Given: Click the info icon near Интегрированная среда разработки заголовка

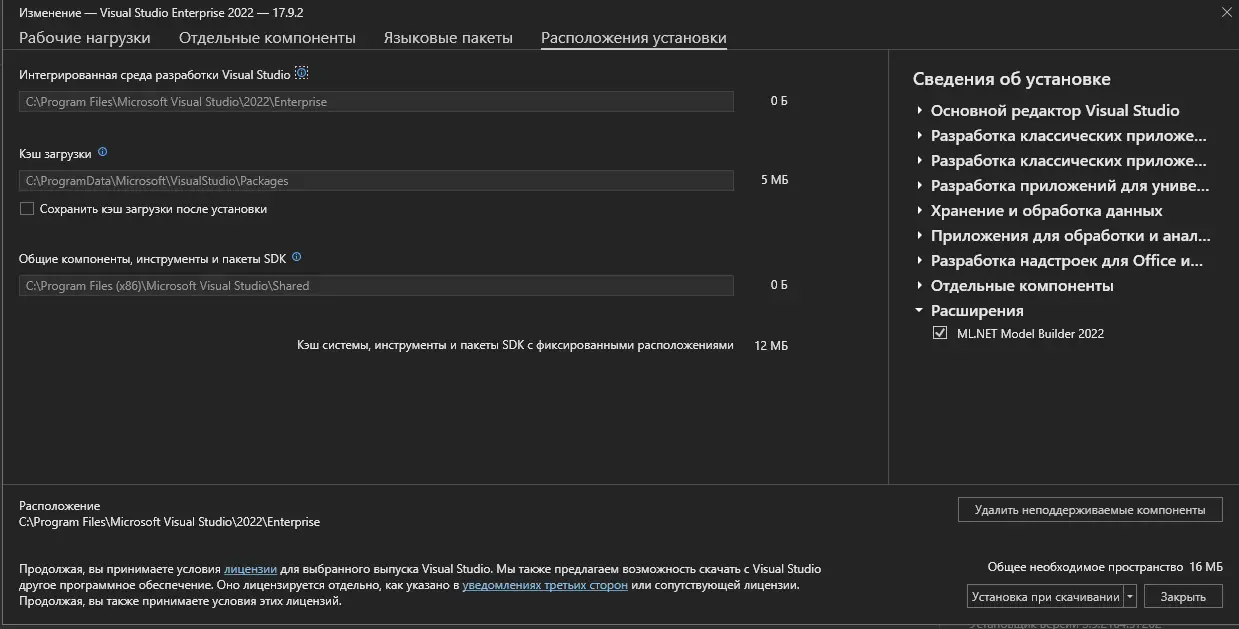Looking at the screenshot, I should 301,72.
